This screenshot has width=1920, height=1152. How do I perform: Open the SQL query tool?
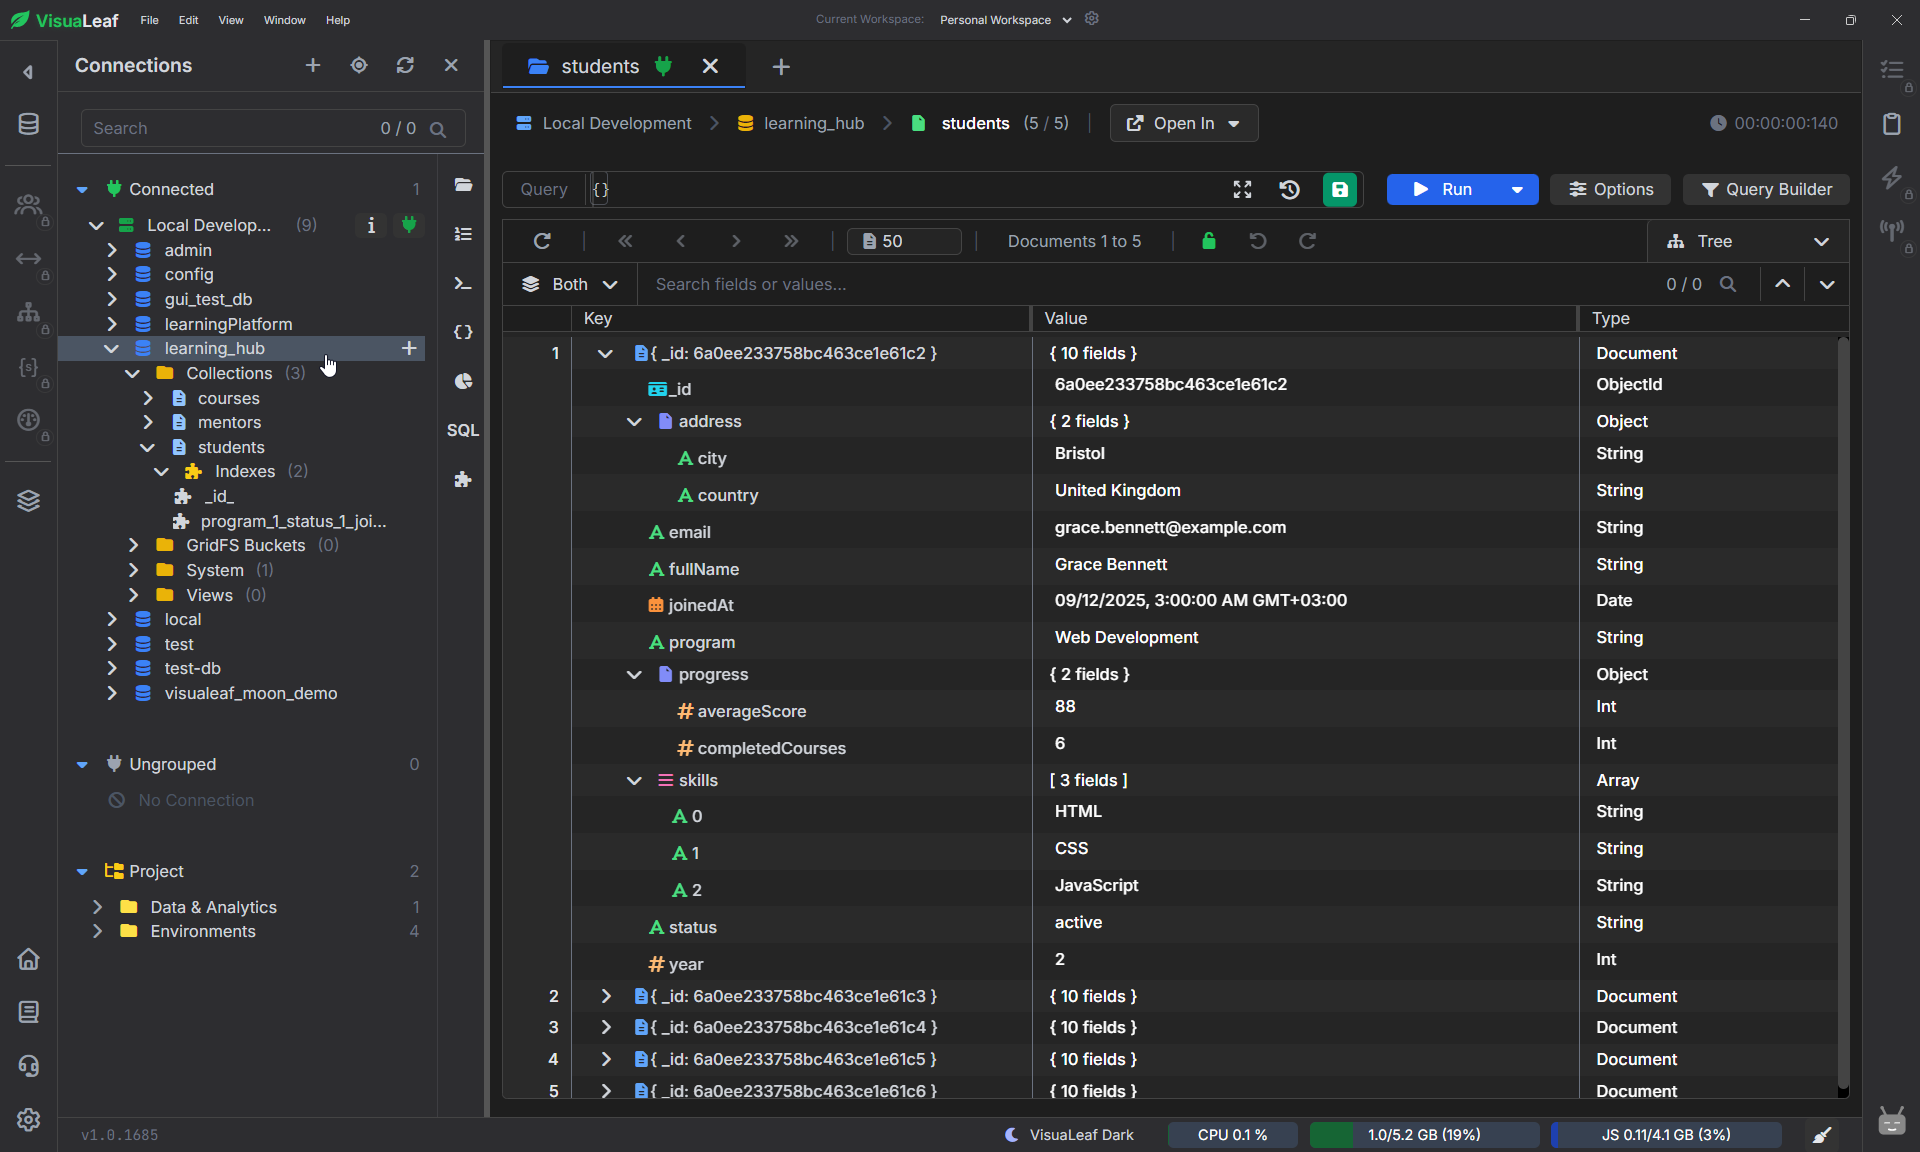pyautogui.click(x=463, y=430)
